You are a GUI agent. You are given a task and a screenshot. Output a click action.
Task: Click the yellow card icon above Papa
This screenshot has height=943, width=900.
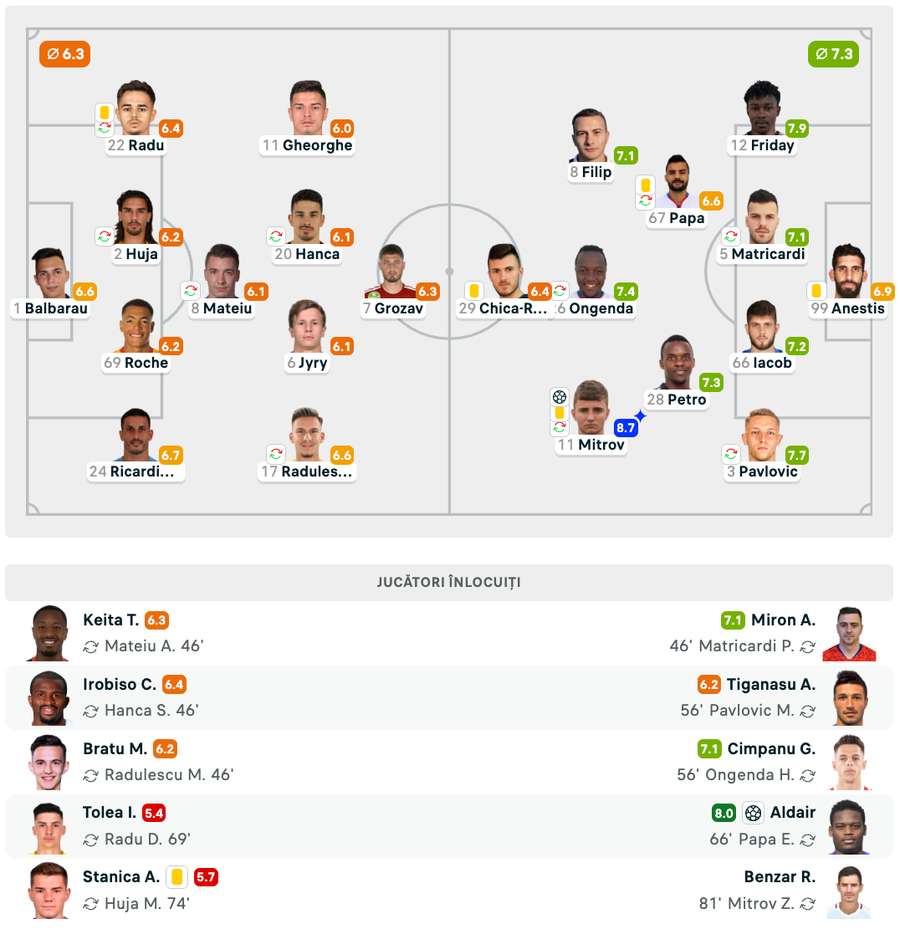[x=646, y=185]
